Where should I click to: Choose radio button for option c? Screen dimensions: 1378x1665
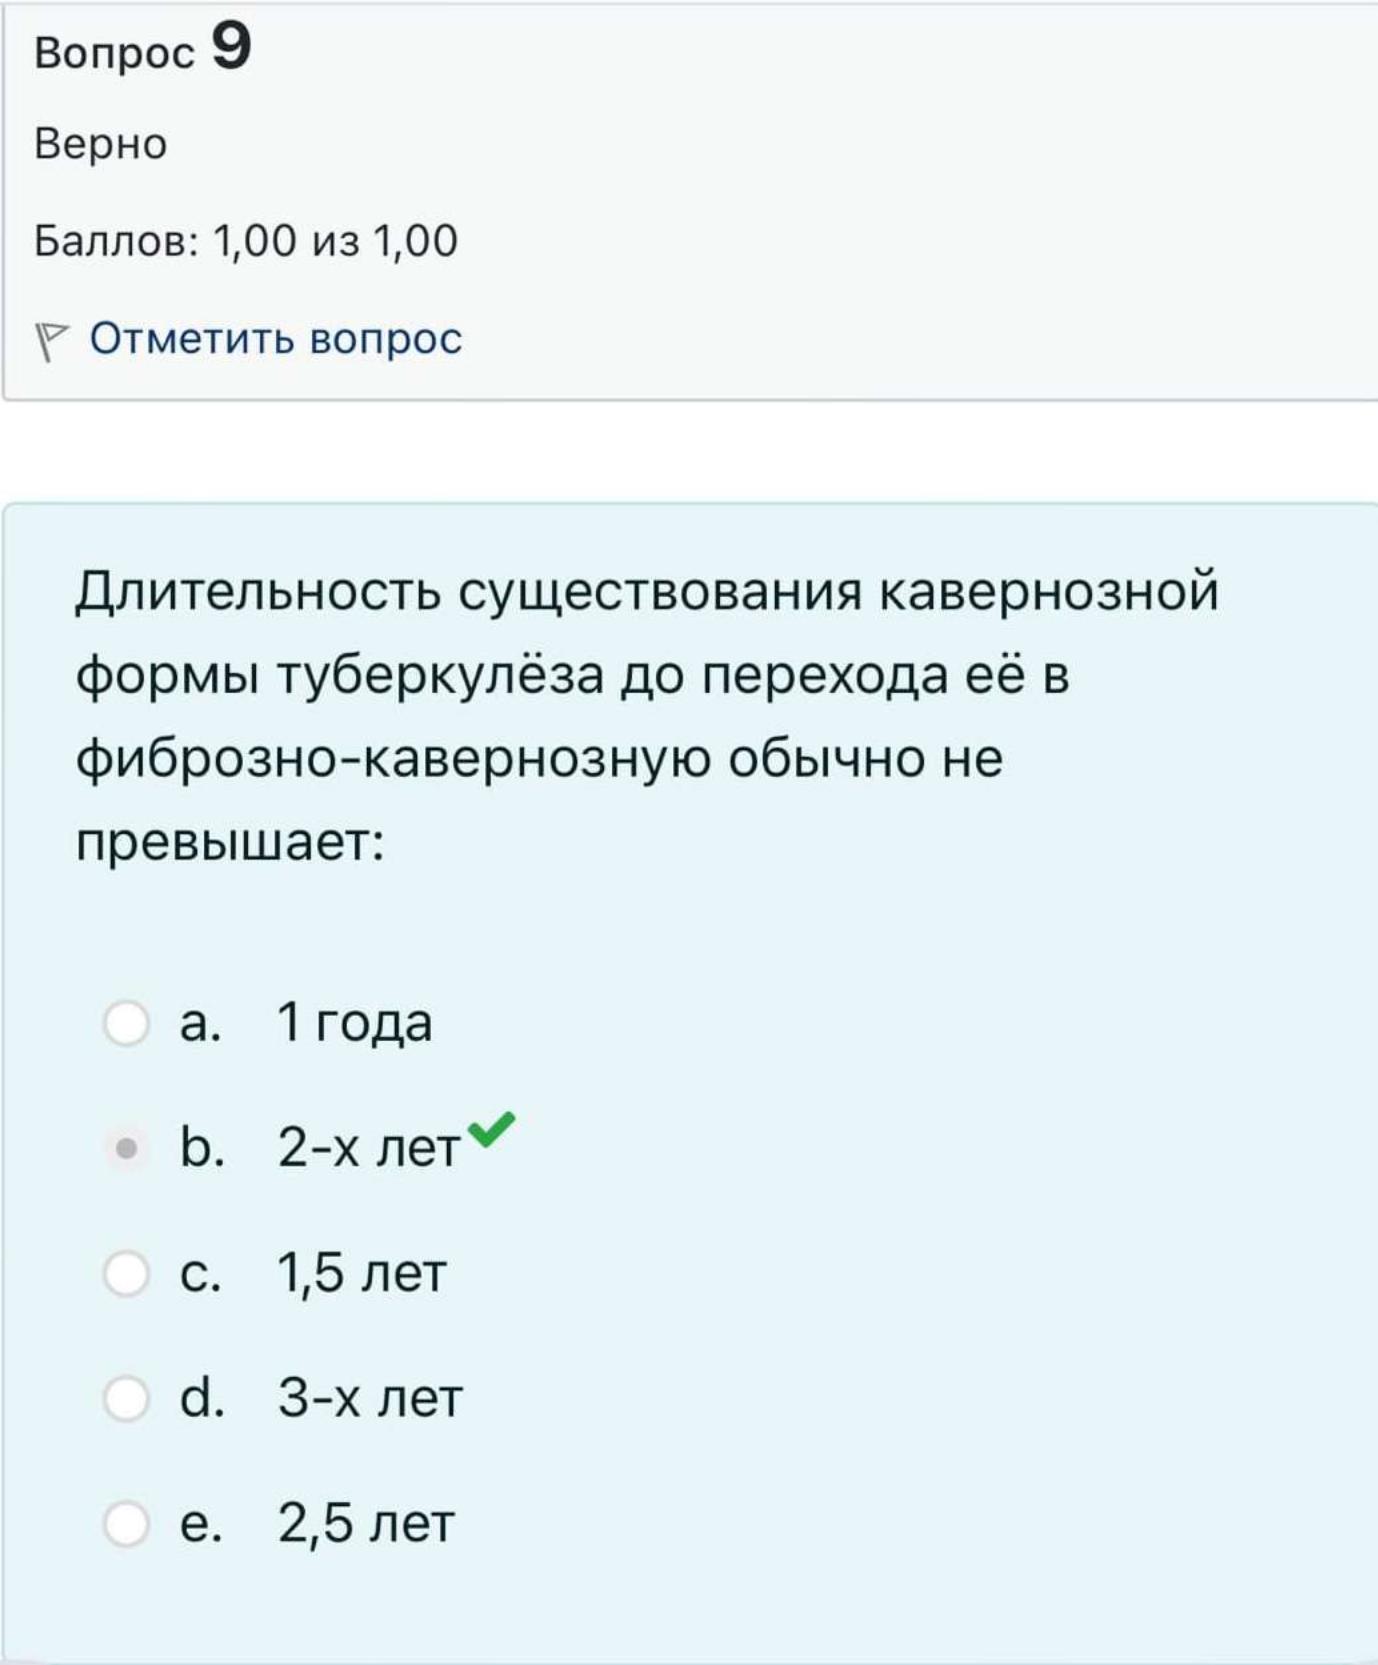pos(127,1273)
